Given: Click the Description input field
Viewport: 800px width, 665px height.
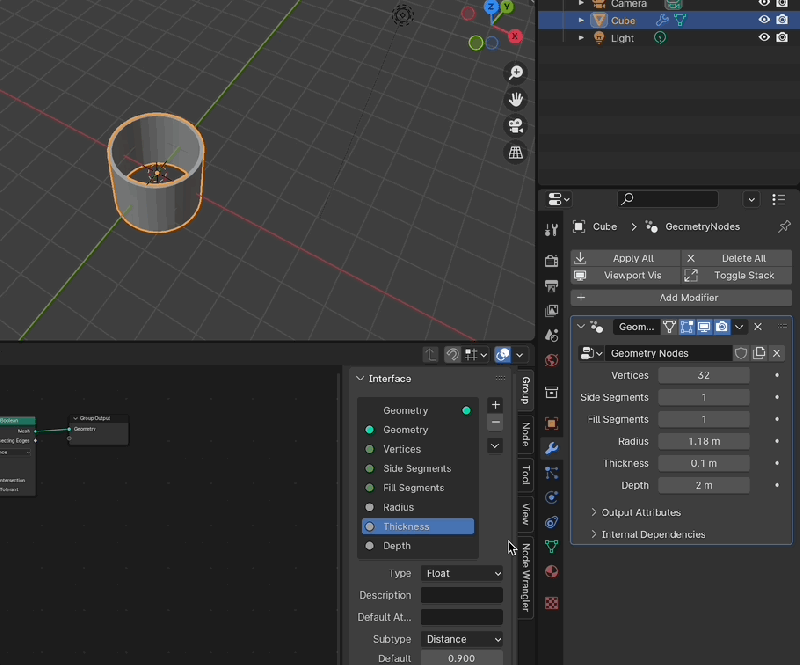Looking at the screenshot, I should coord(461,595).
